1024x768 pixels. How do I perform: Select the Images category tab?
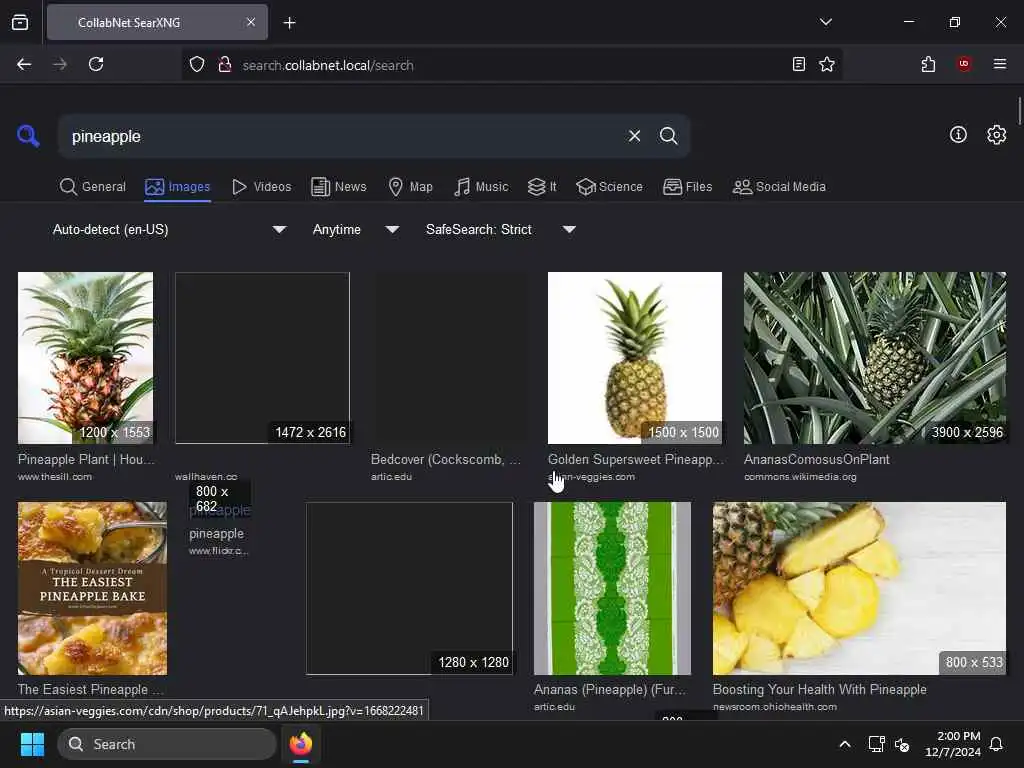pos(178,187)
